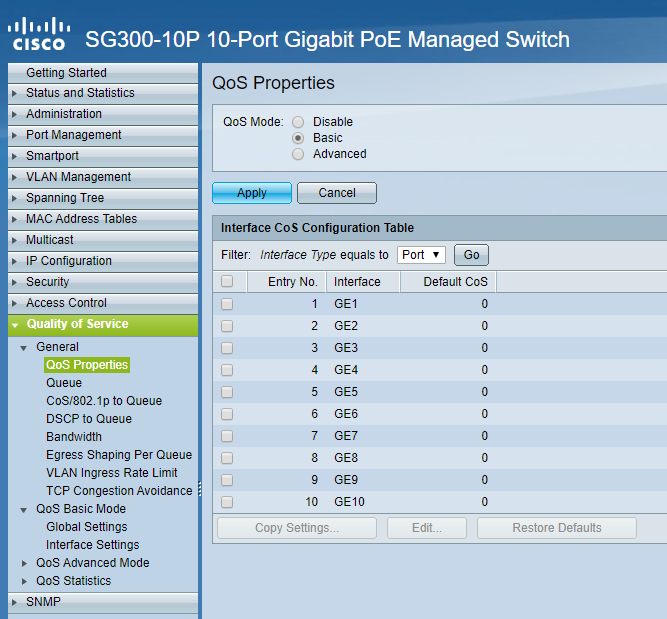Tick the checkbox for interface GE5

[227, 392]
